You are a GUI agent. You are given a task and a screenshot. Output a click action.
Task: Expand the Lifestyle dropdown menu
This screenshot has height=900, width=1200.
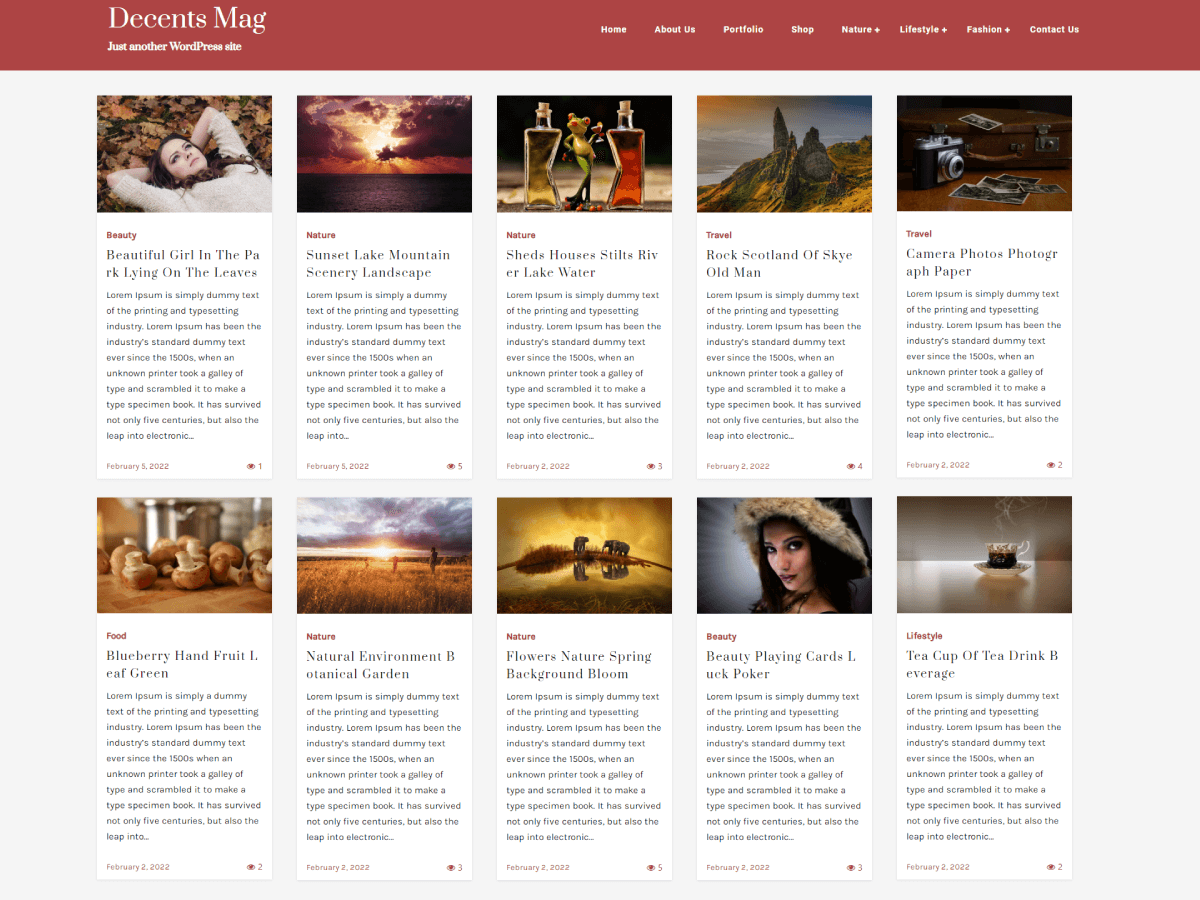pyautogui.click(x=922, y=29)
